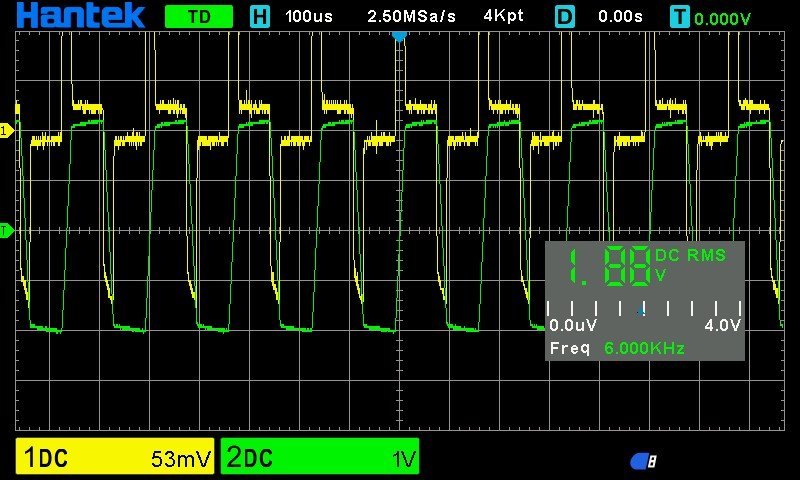This screenshot has width=800, height=480.
Task: Click the blue horizontal trigger position marker
Action: click(x=400, y=36)
